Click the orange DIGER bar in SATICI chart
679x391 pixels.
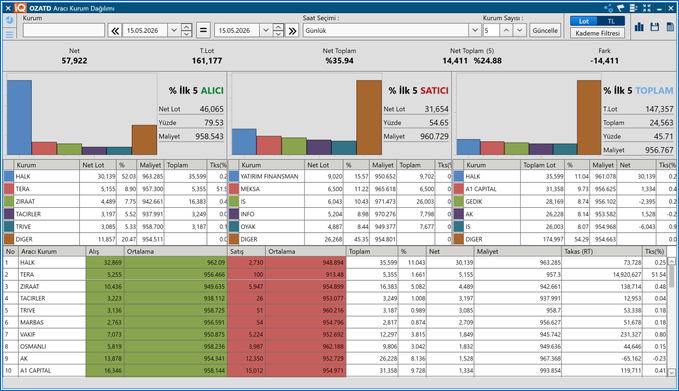369,117
